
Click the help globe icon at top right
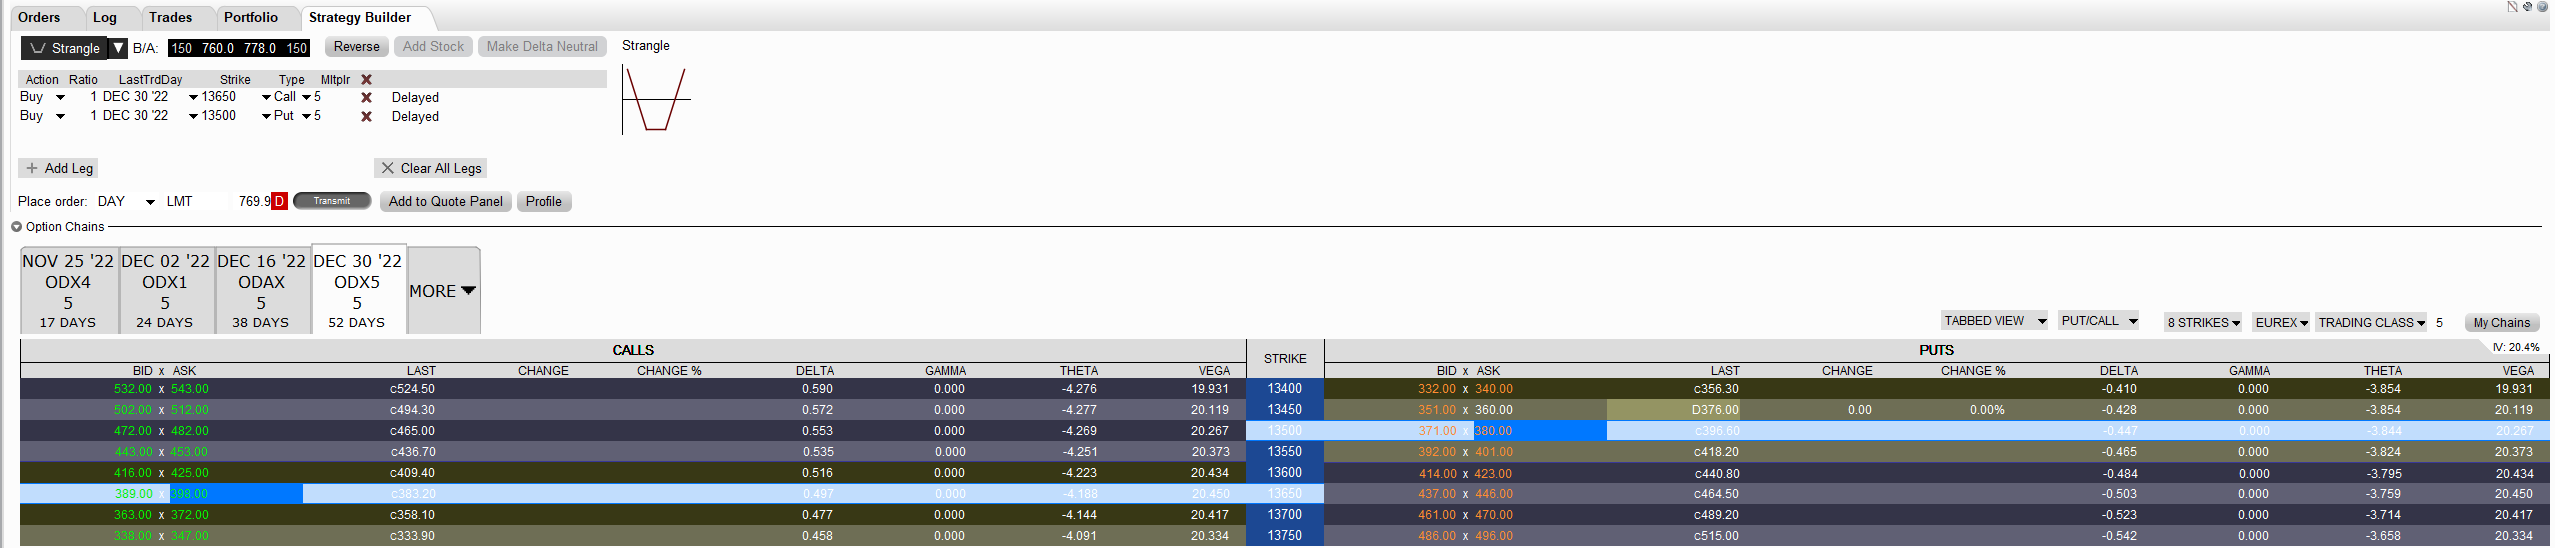point(2542,7)
